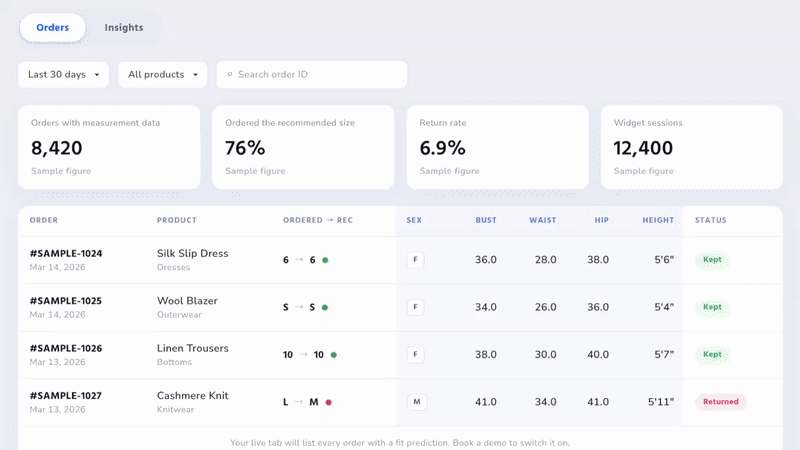Click the STATUS column header
This screenshot has width=800, height=450.
pyautogui.click(x=711, y=220)
